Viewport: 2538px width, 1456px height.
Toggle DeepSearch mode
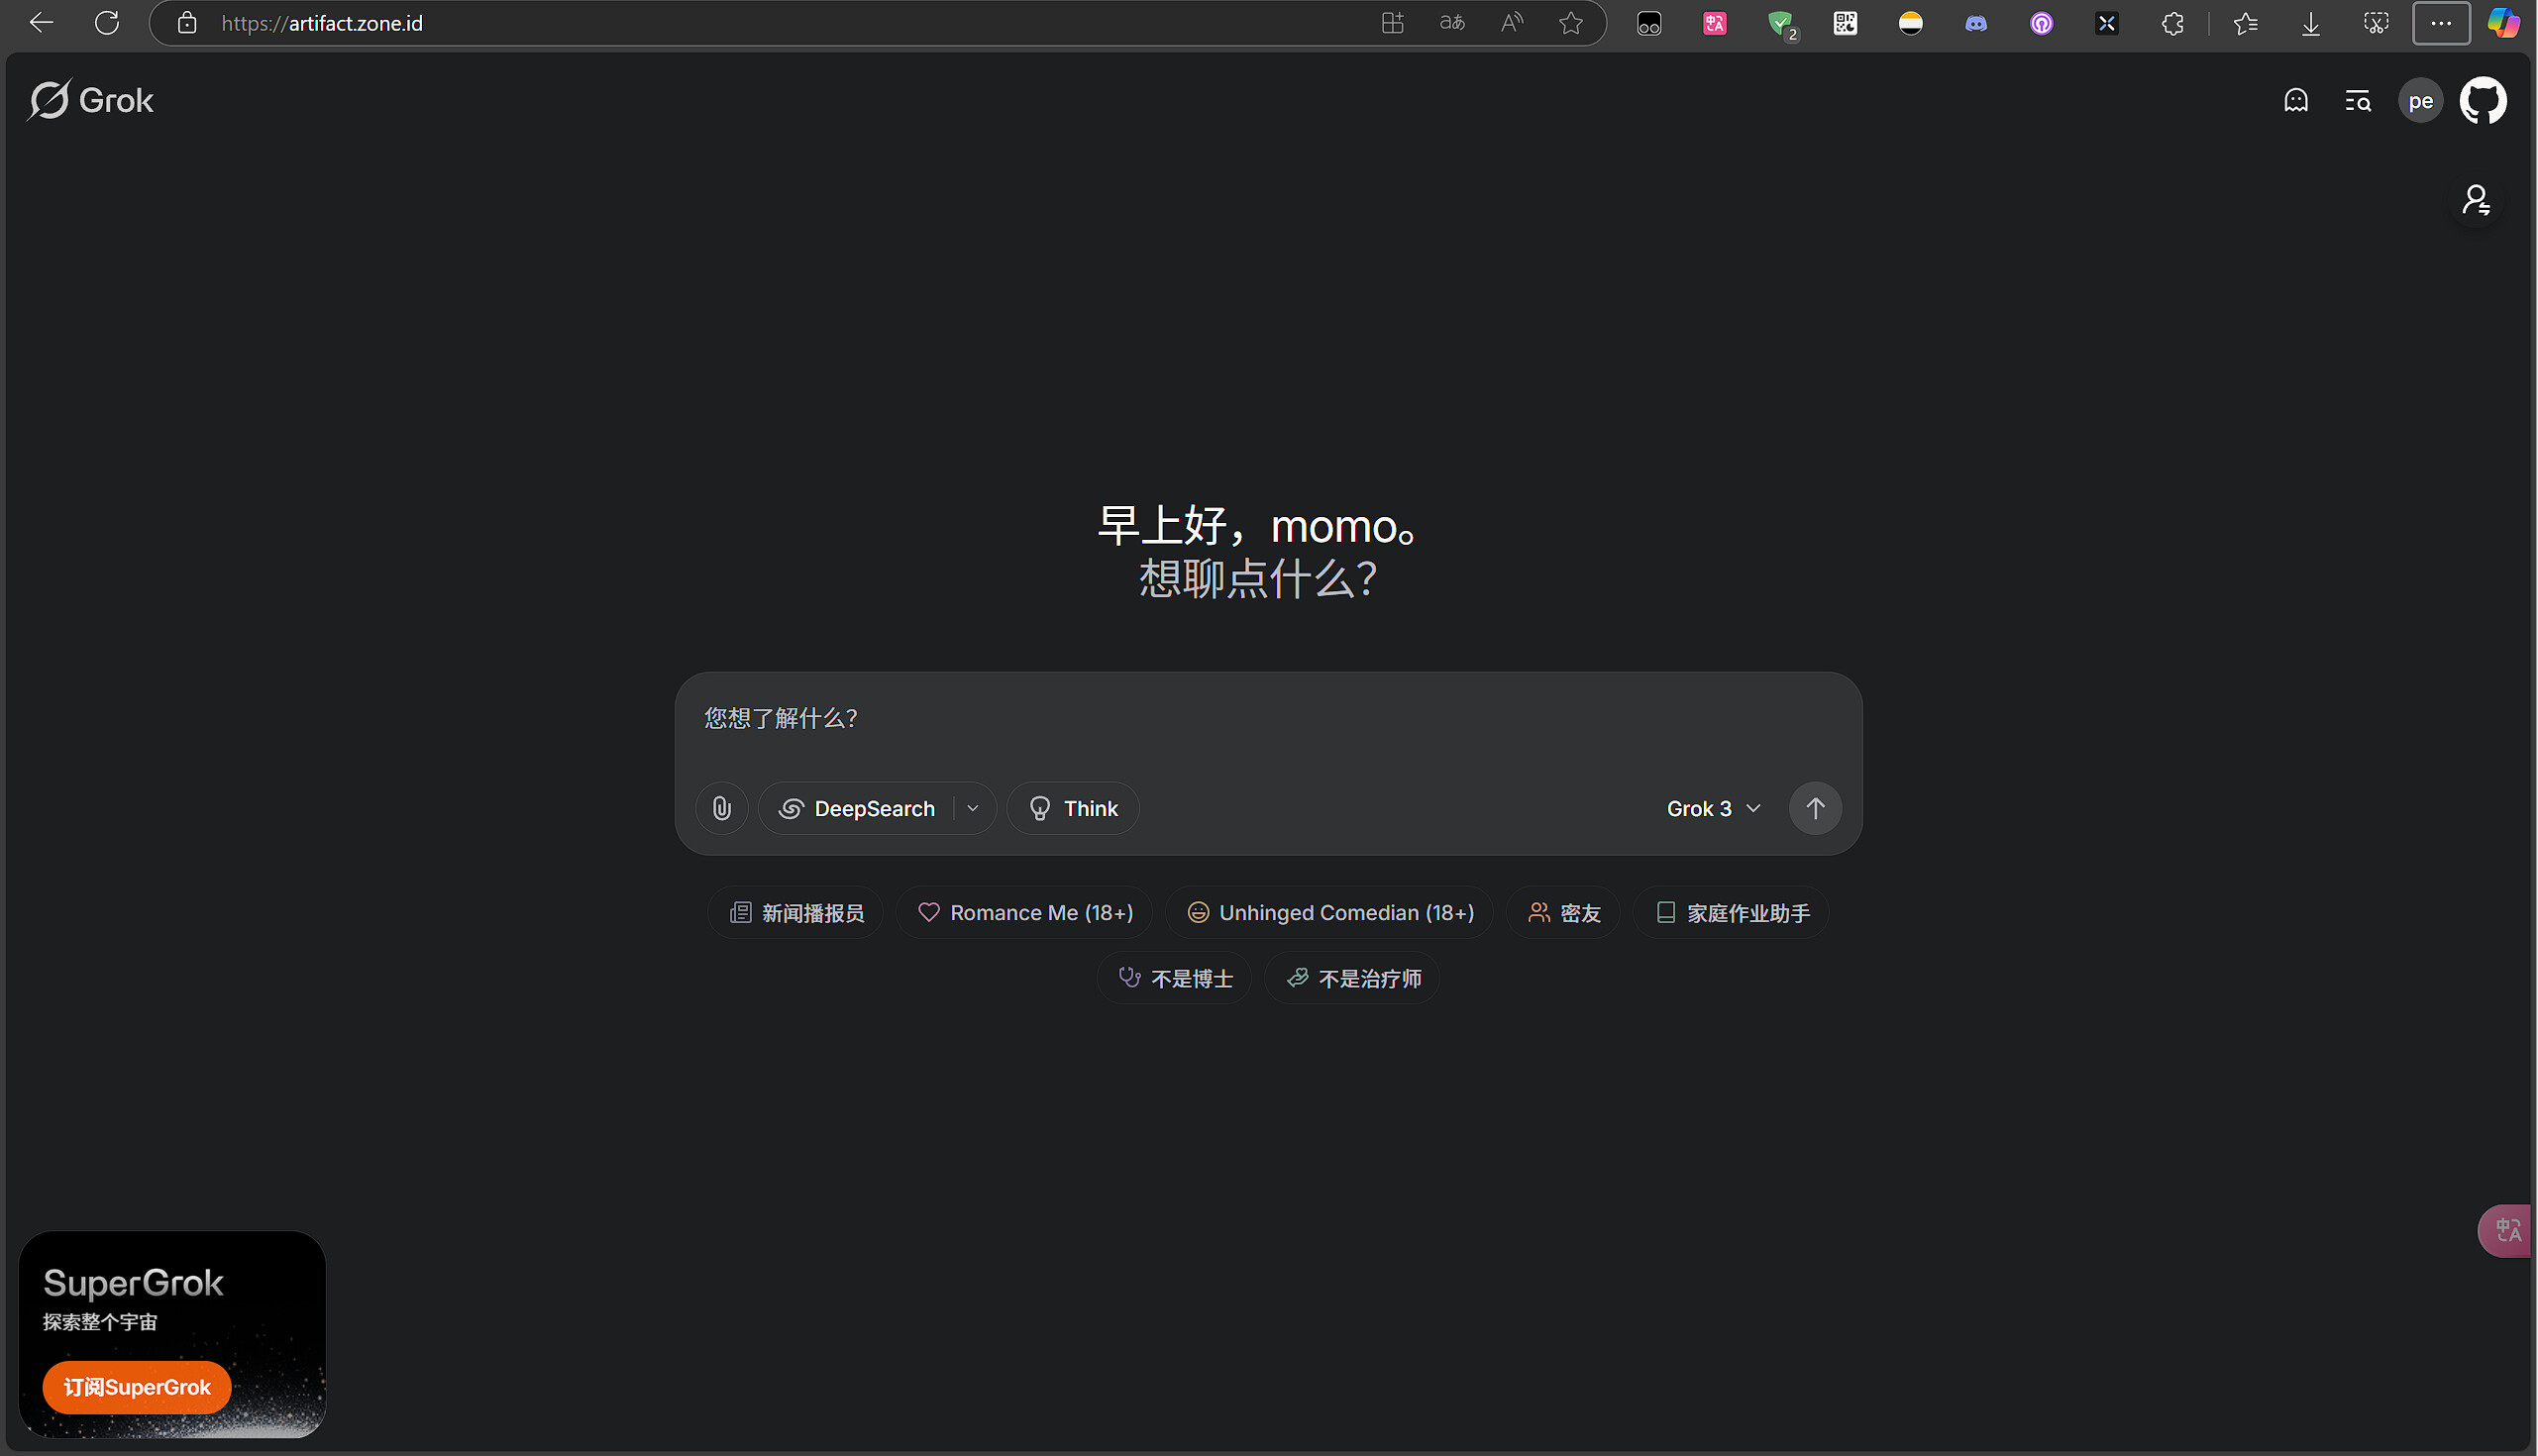[x=858, y=808]
